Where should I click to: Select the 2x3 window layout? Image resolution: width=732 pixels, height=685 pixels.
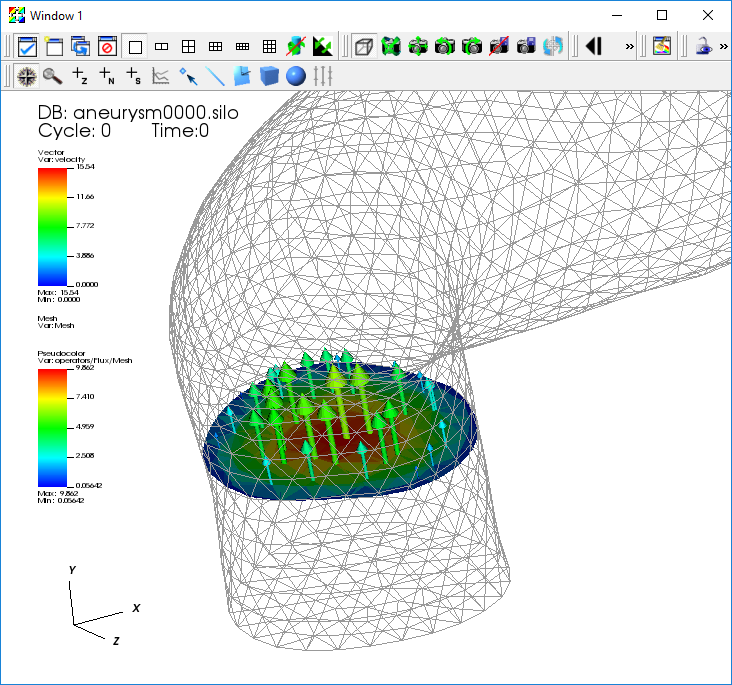click(215, 47)
